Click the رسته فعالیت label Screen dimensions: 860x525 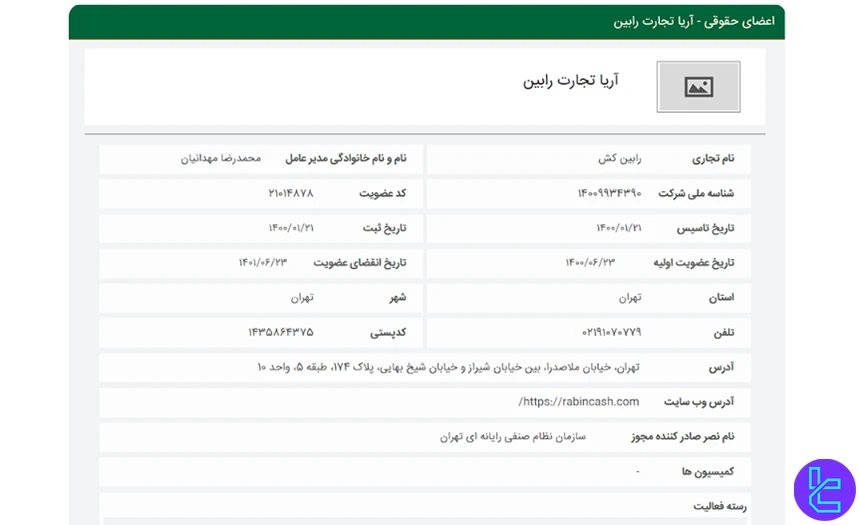(720, 506)
